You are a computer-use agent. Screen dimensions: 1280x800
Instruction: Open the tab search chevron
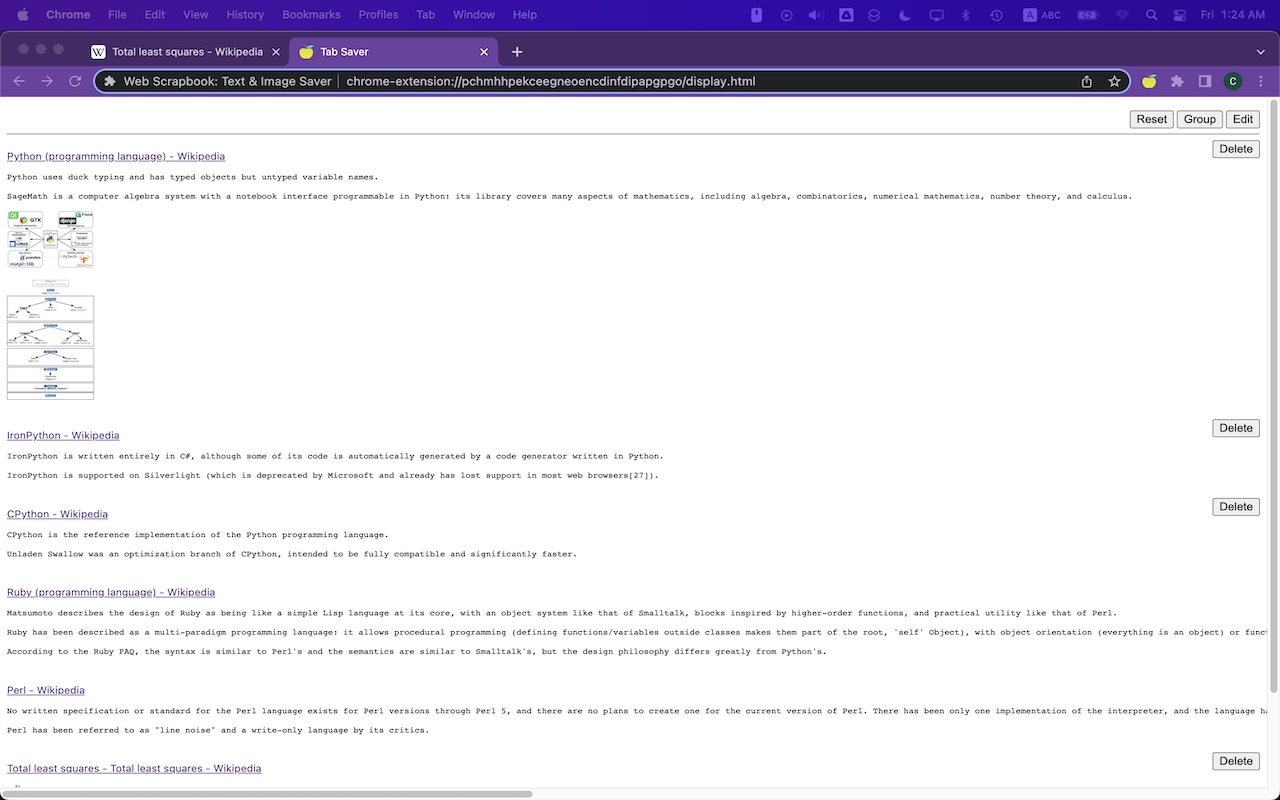[1259, 51]
